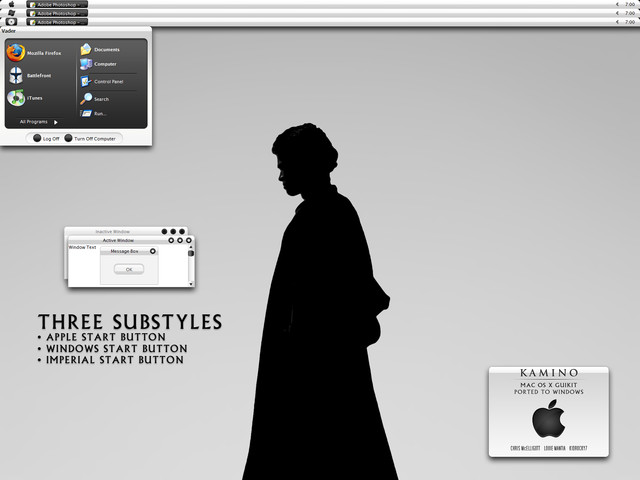Image resolution: width=640 pixels, height=480 pixels.
Task: Click the 7:00 clock on Apple-button taskbar
Action: coord(630,4)
